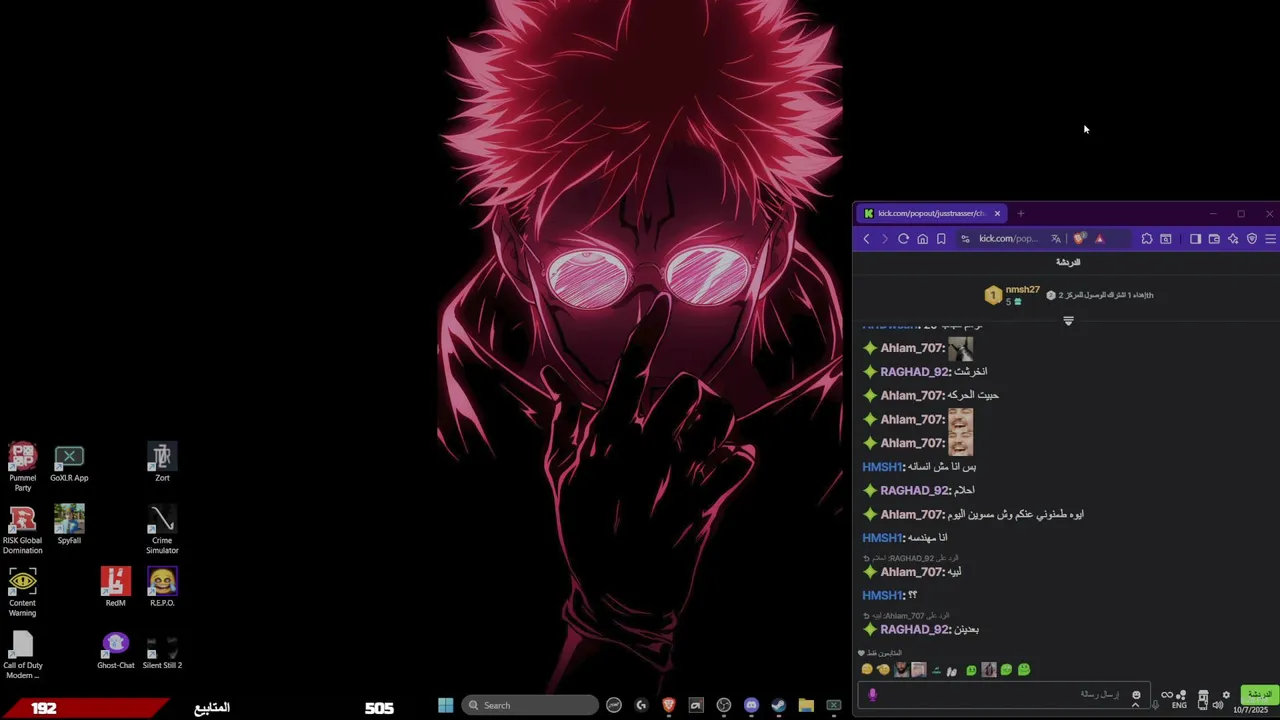The image size is (1280, 720).
Task: Click the VPN shield icon in toolbar
Action: point(1252,239)
